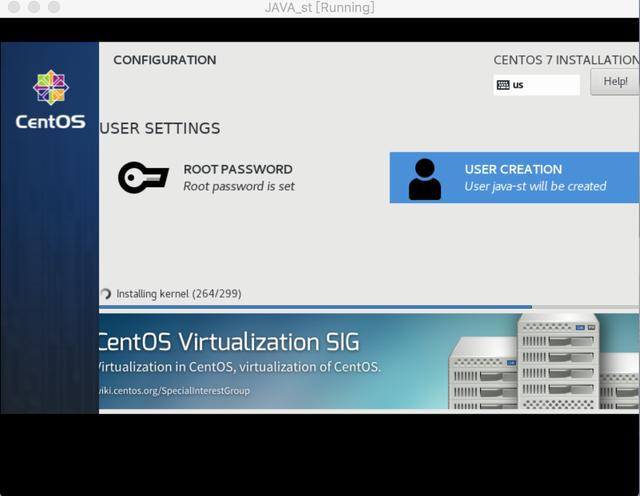Screen dimensions: 640x496
Task: Click the wiki.centos.org SpecialInterestGroup link
Action: click(x=174, y=391)
